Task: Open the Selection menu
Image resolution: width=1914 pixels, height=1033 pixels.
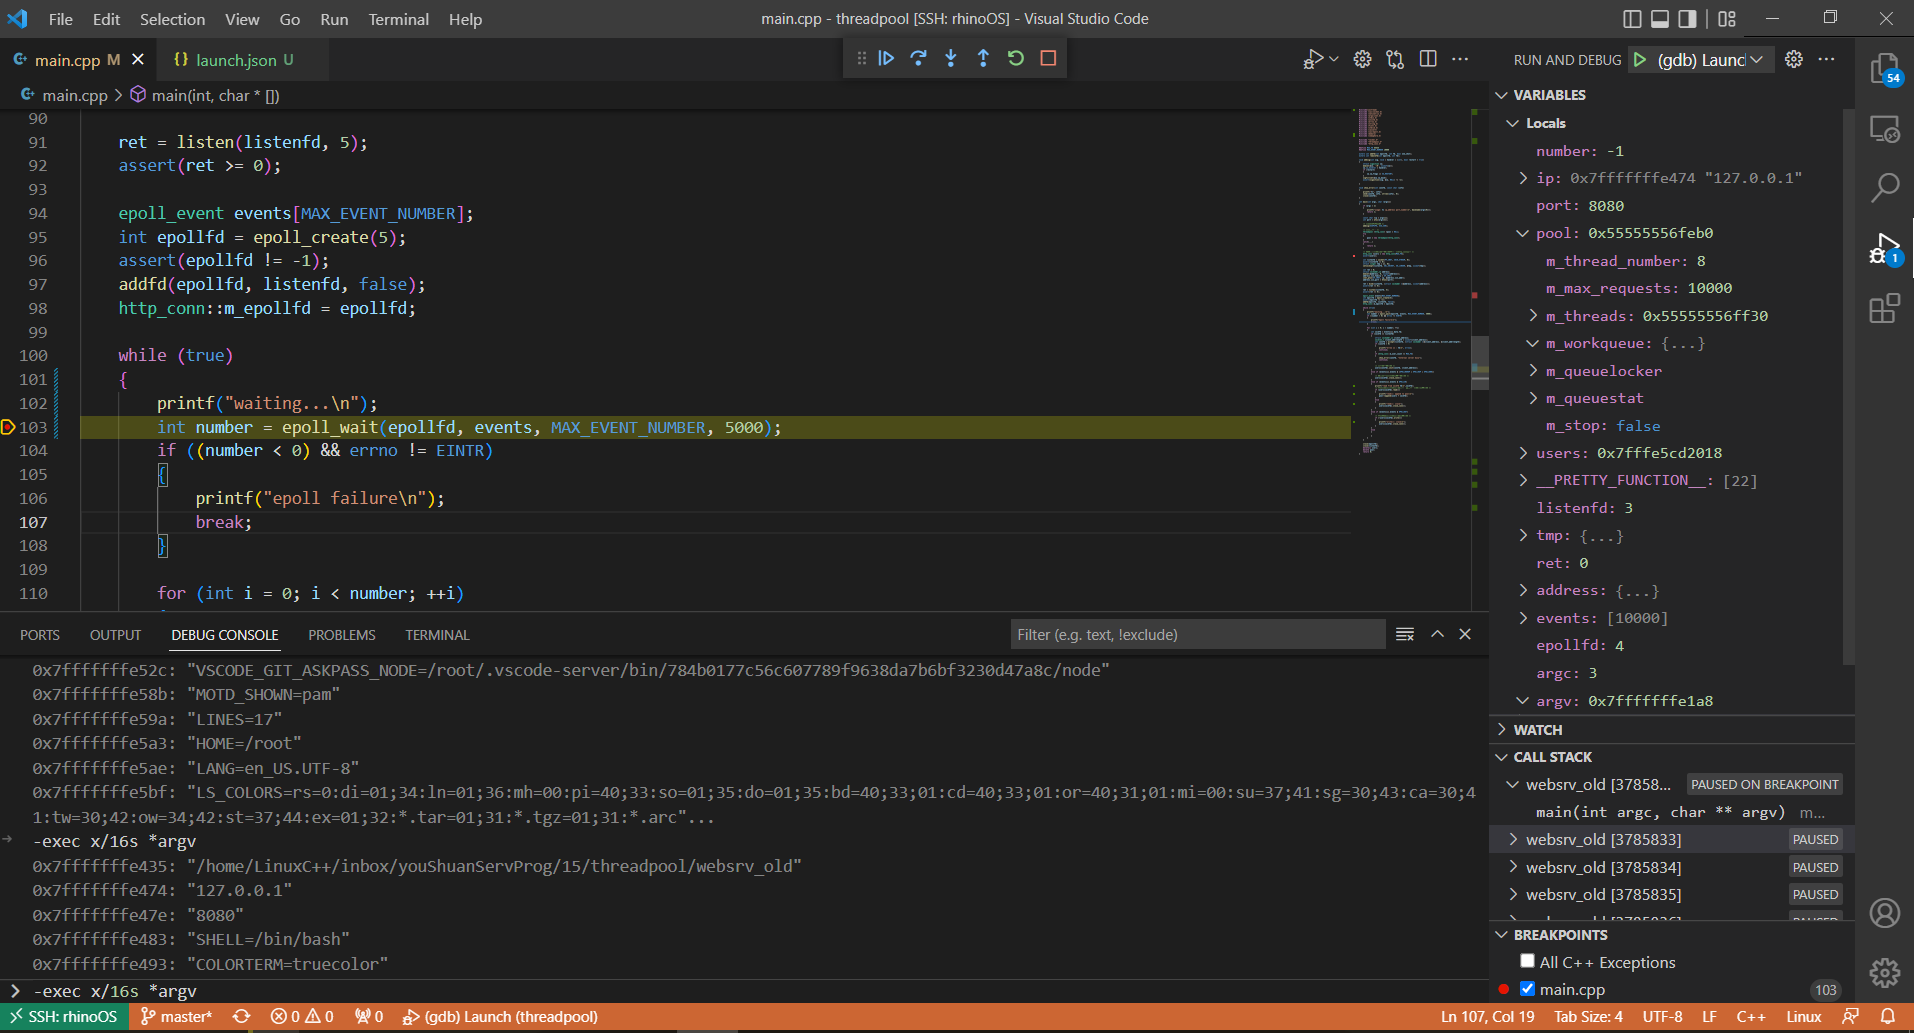Action: (x=172, y=19)
